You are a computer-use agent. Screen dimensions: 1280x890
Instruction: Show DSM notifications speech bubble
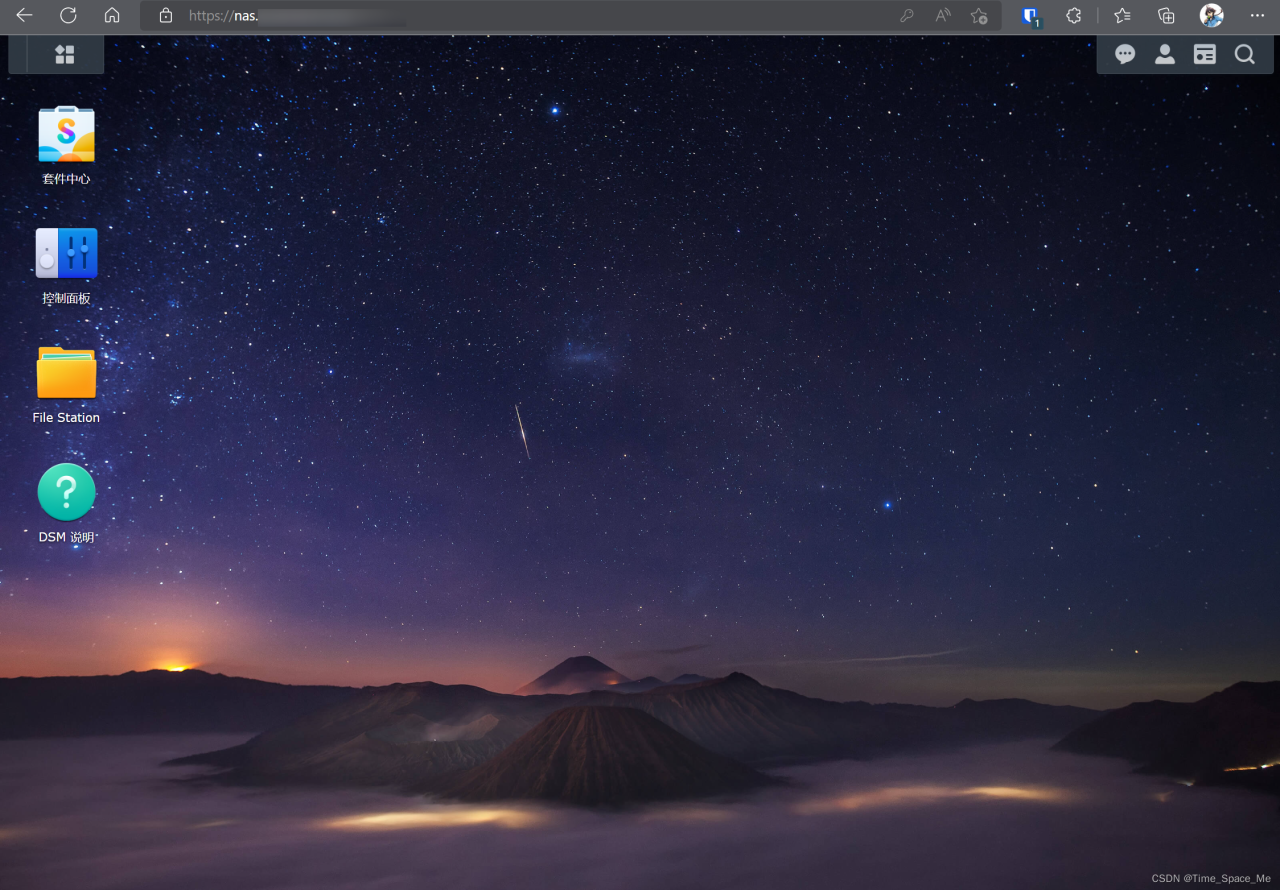1125,55
